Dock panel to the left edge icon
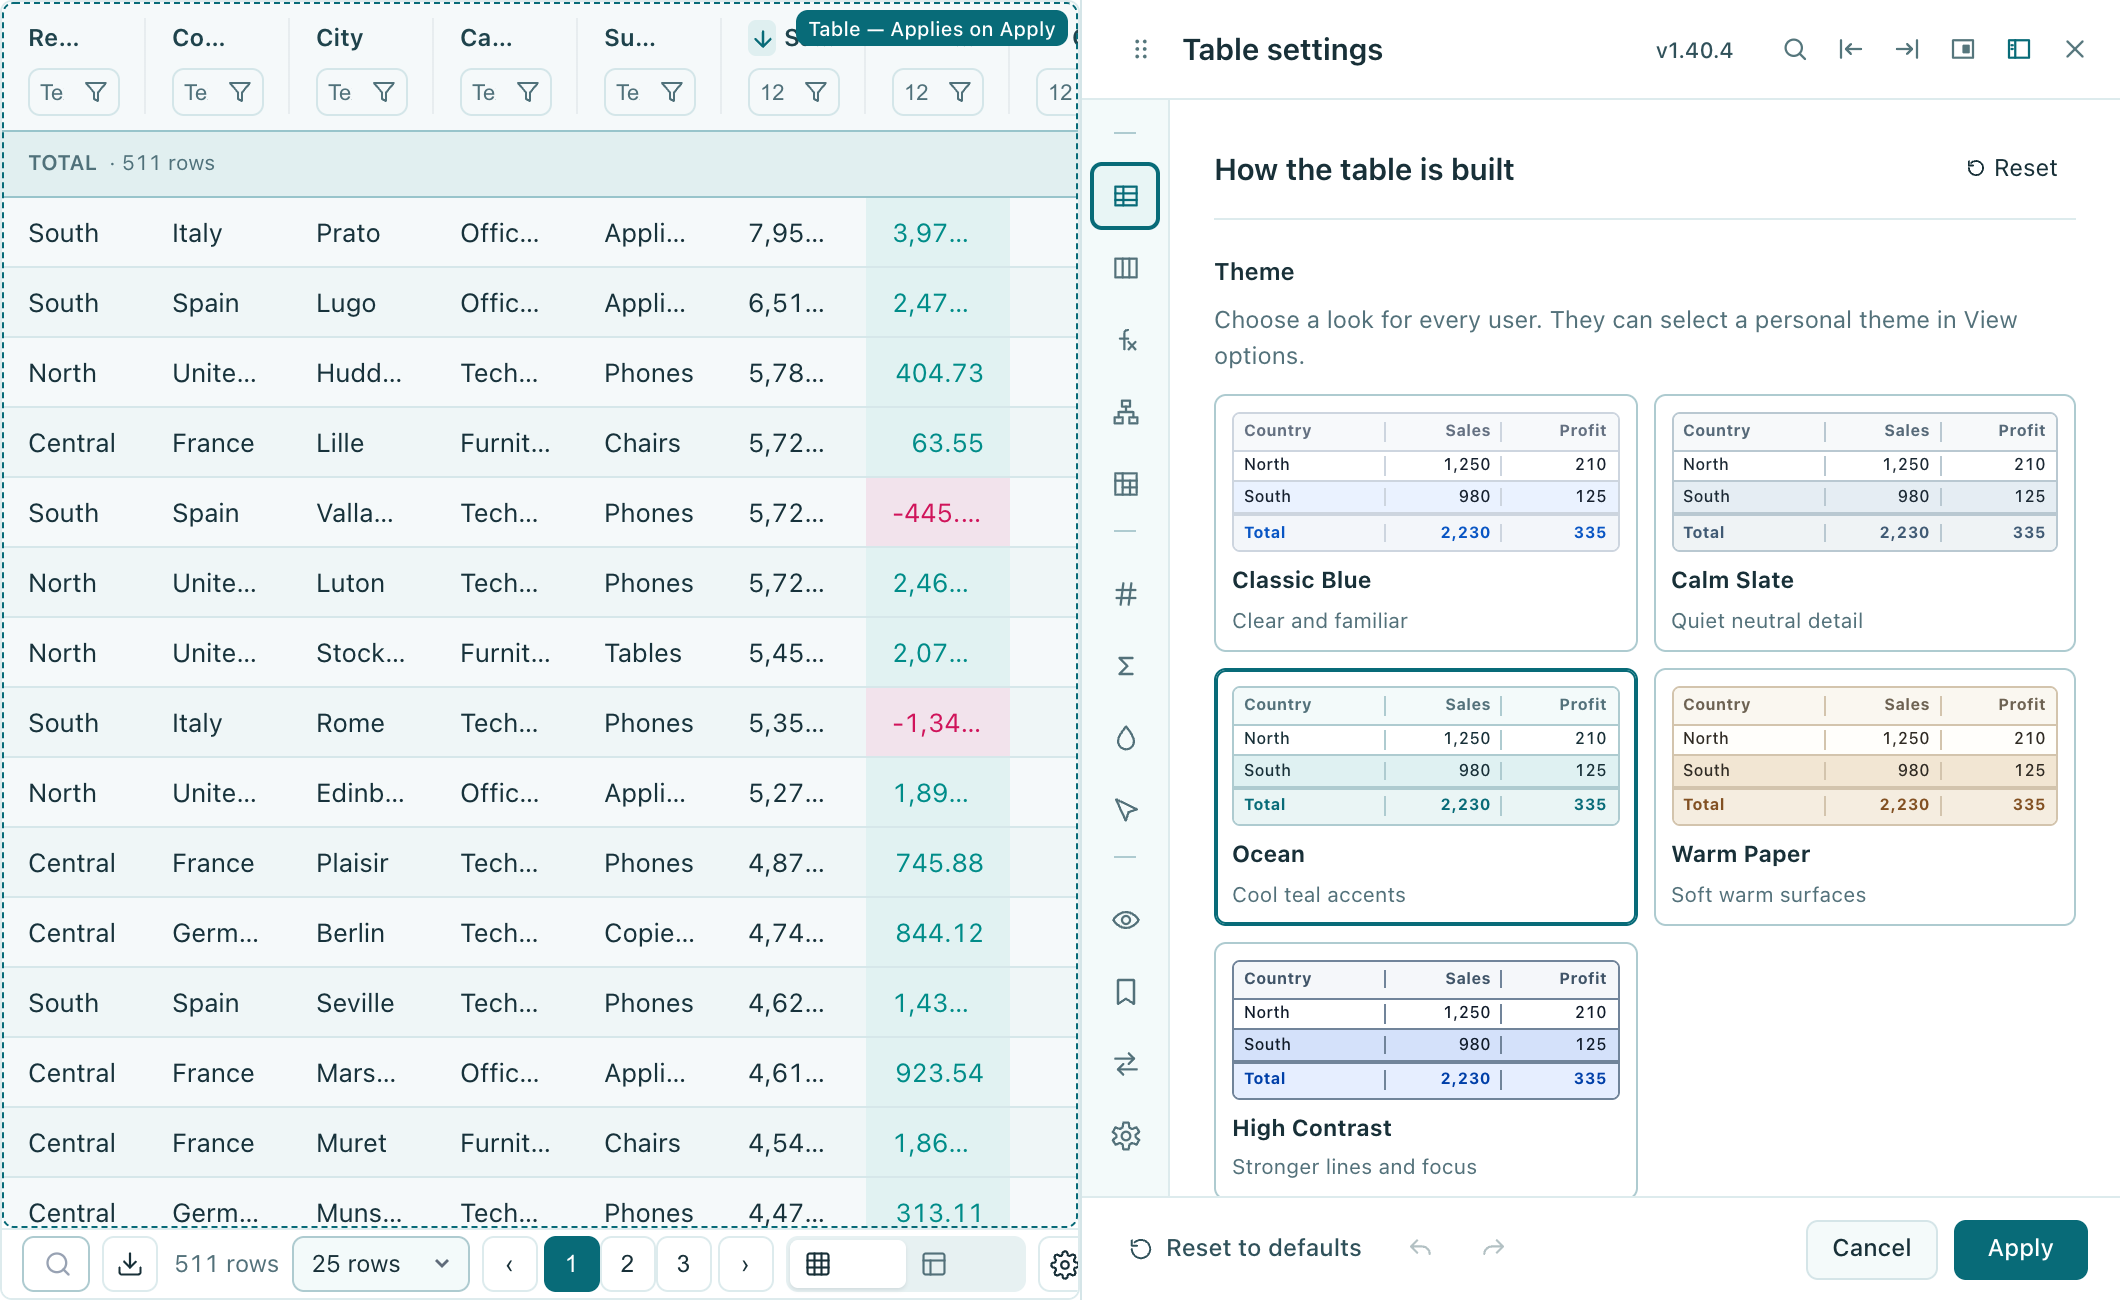The height and width of the screenshot is (1300, 2120). coord(1851,49)
